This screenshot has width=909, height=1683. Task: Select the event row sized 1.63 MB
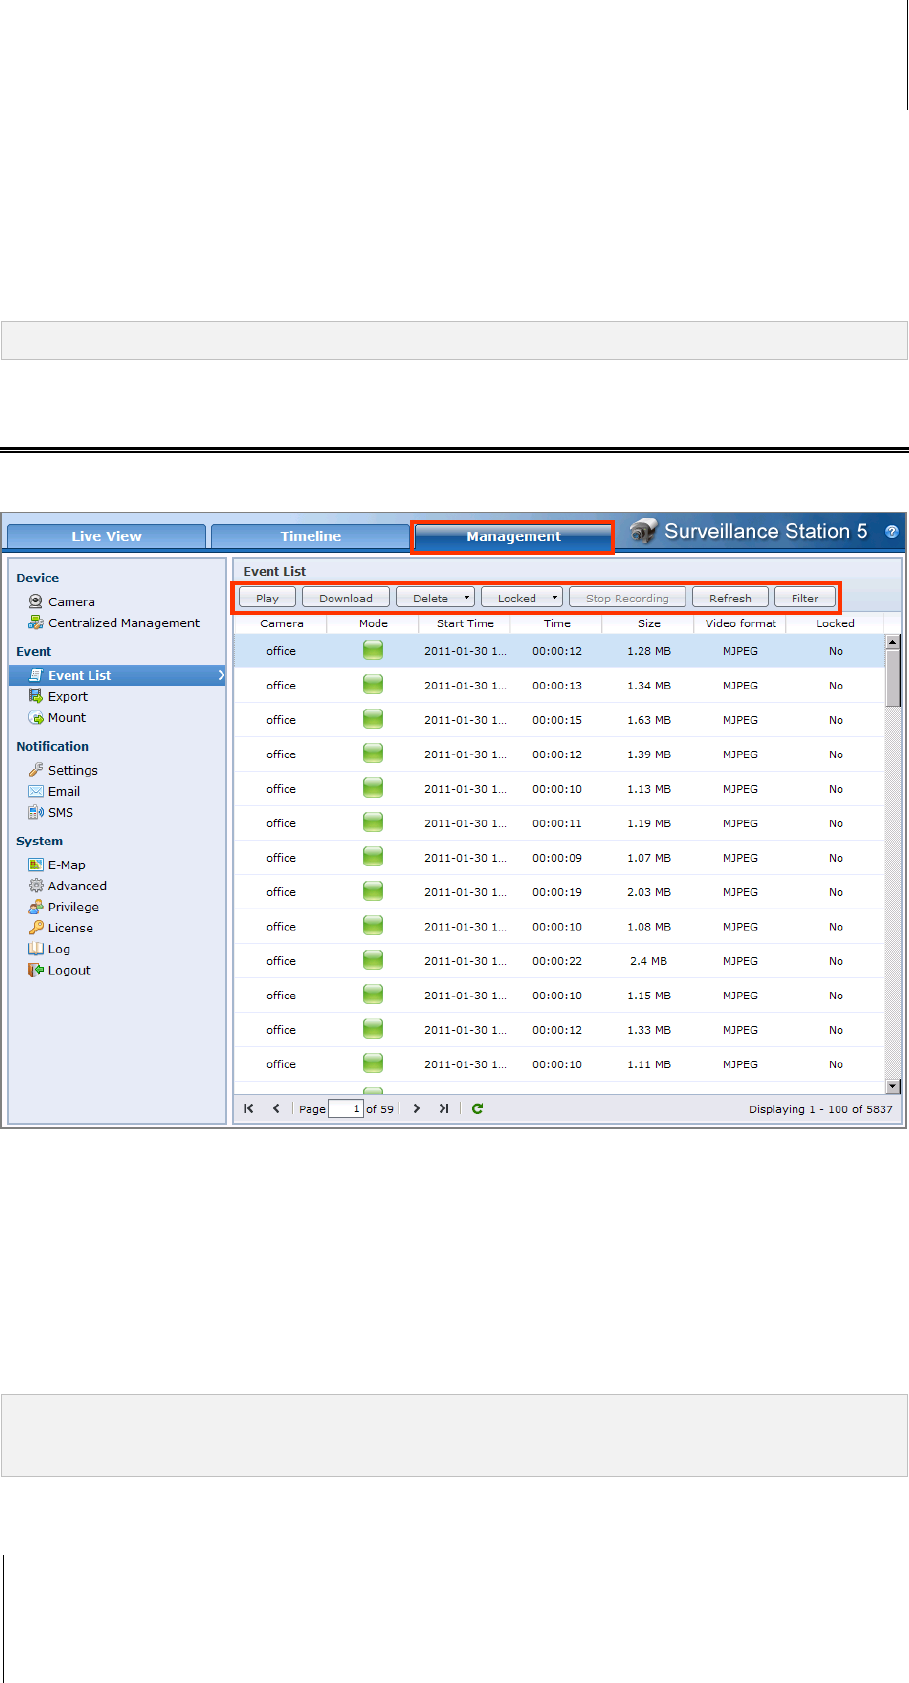pos(560,720)
